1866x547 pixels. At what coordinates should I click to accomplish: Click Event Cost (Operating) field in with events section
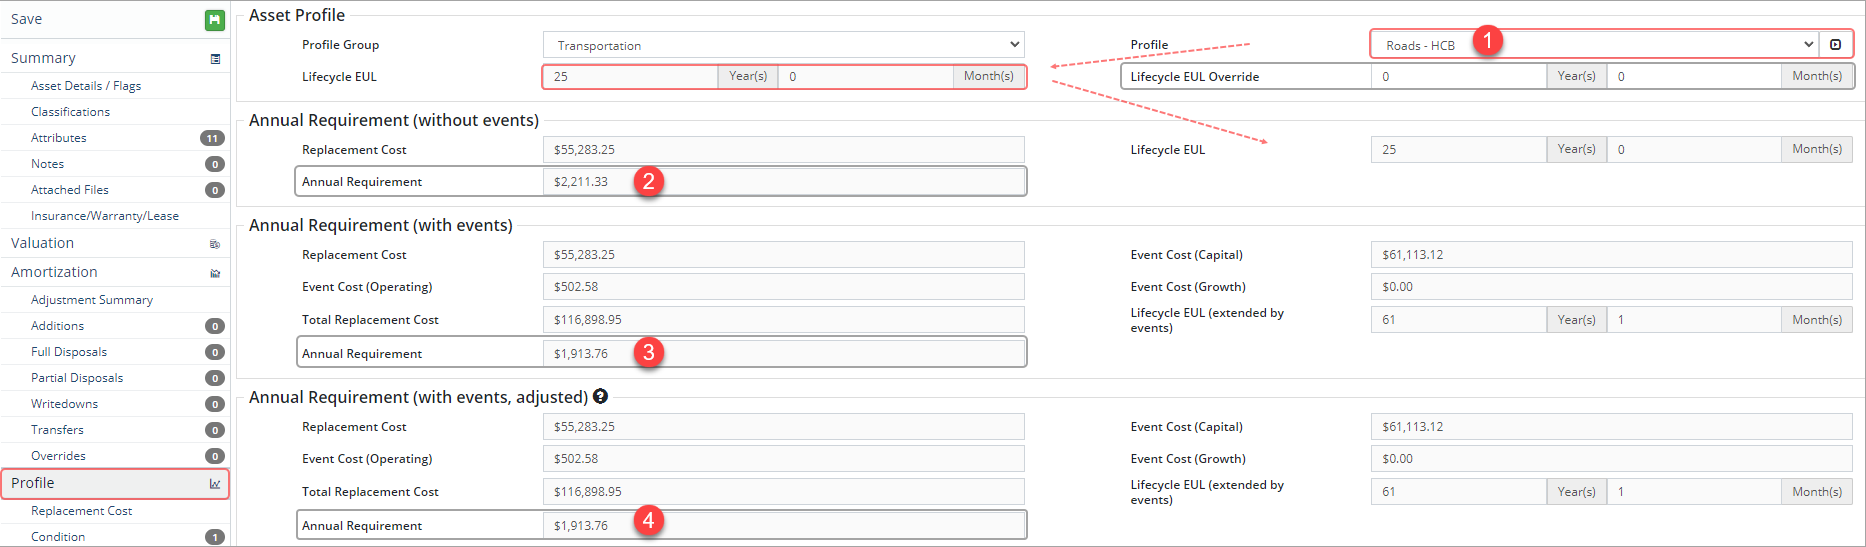[784, 287]
